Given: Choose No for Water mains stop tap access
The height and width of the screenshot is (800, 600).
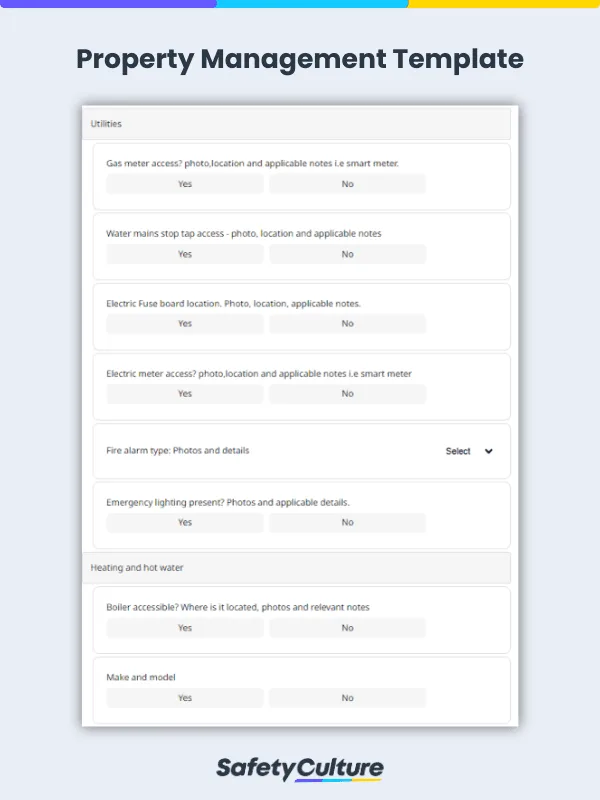Looking at the screenshot, I should (x=347, y=254).
